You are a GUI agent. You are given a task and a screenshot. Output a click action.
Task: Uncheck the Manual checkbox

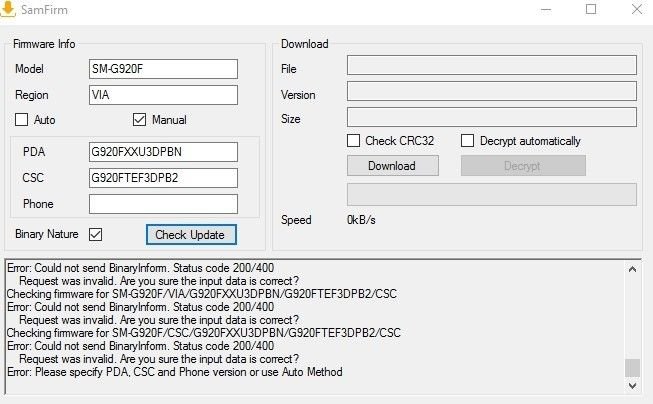[140, 120]
